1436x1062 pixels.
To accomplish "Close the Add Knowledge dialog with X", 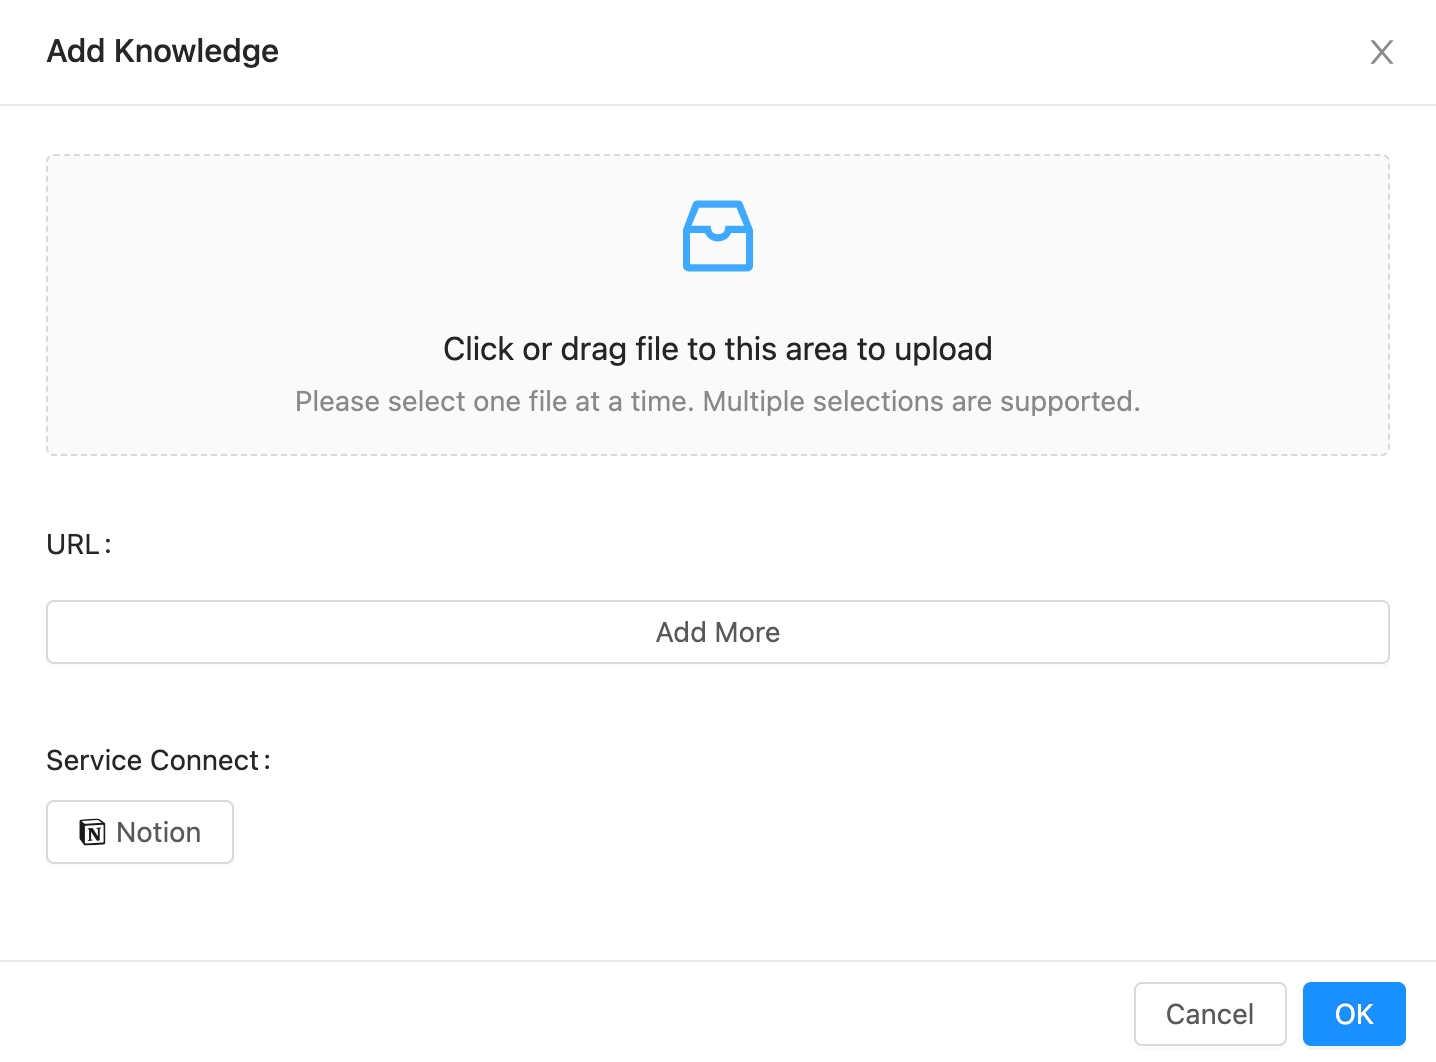I will (1381, 52).
